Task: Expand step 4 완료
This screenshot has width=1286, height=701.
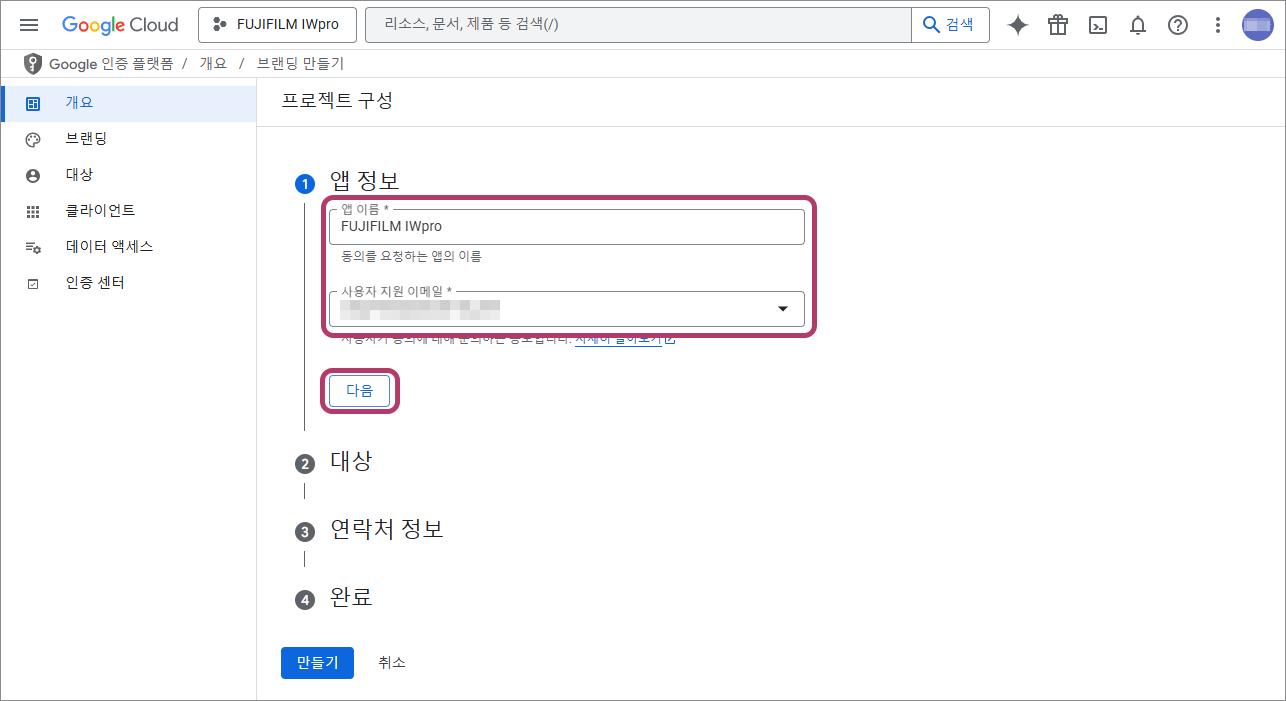Action: (351, 598)
